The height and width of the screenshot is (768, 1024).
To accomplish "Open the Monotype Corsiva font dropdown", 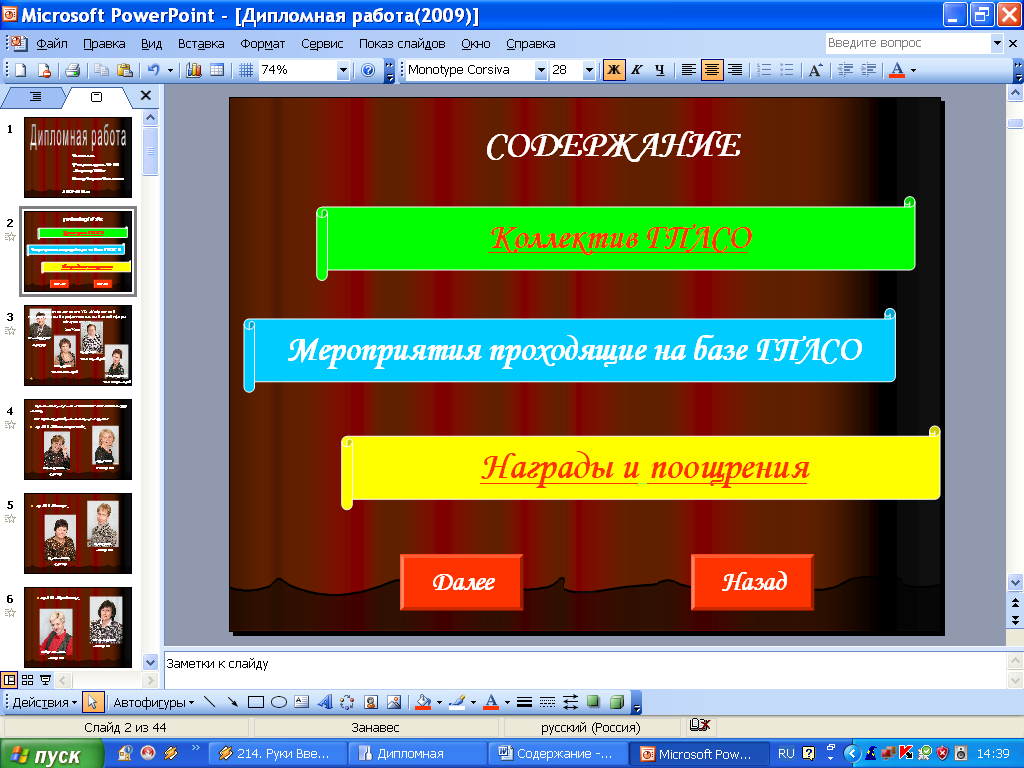I will pyautogui.click(x=541, y=70).
